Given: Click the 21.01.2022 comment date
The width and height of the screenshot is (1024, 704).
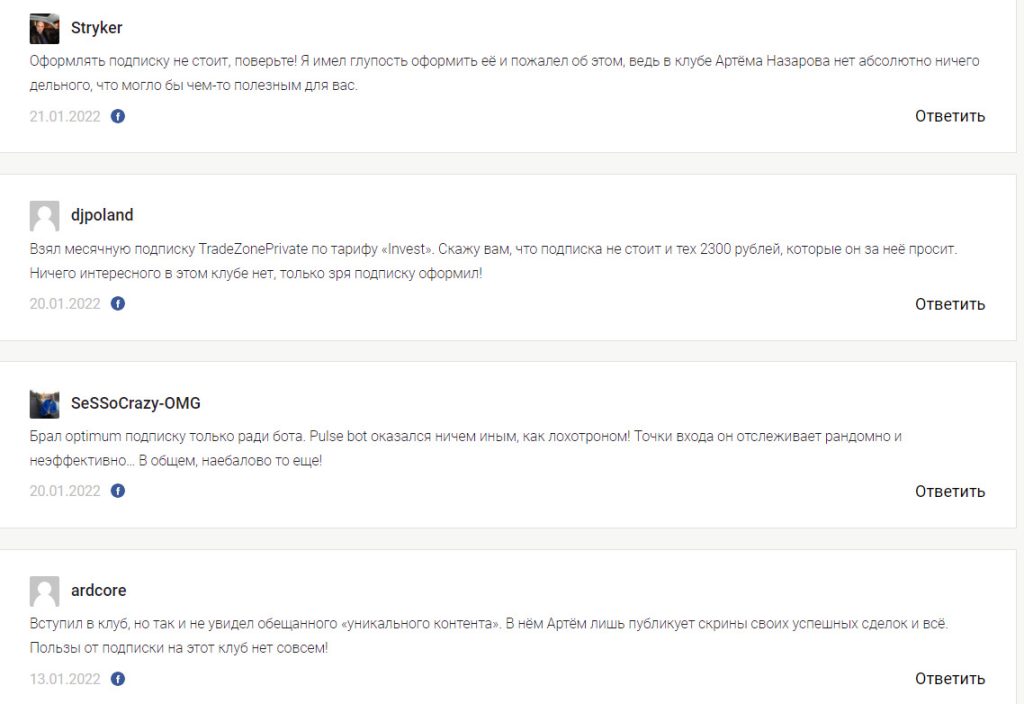Looking at the screenshot, I should tap(65, 116).
